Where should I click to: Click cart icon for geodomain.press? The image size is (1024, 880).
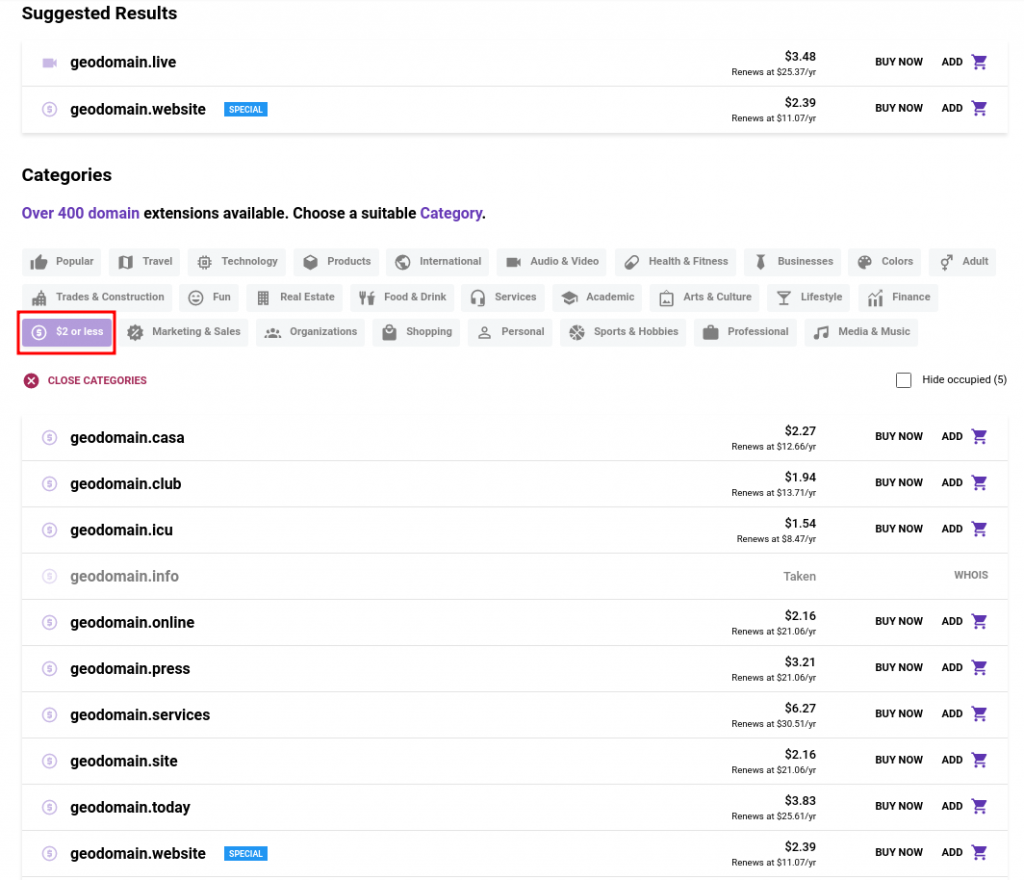[979, 667]
